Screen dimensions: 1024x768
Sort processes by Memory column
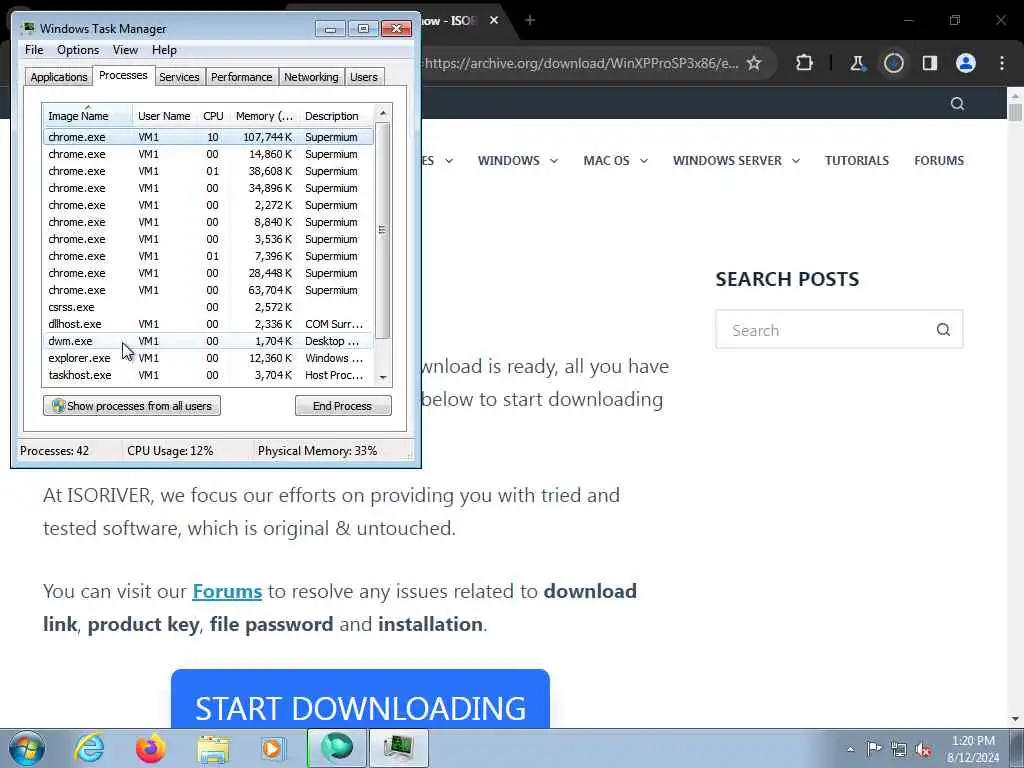click(x=264, y=116)
